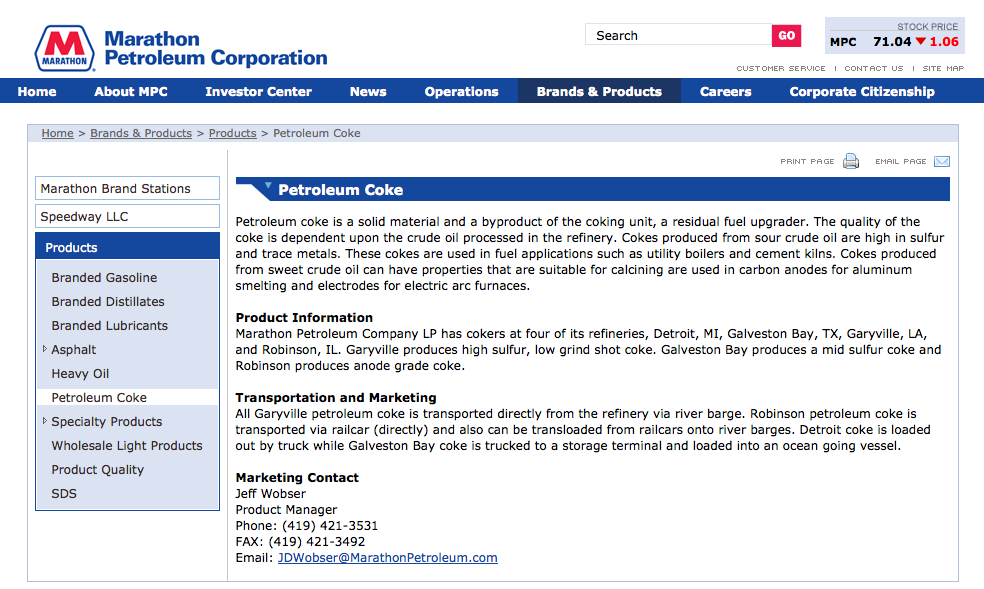984x589 pixels.
Task: Select Branded Distillates in the sidebar
Action: [108, 301]
